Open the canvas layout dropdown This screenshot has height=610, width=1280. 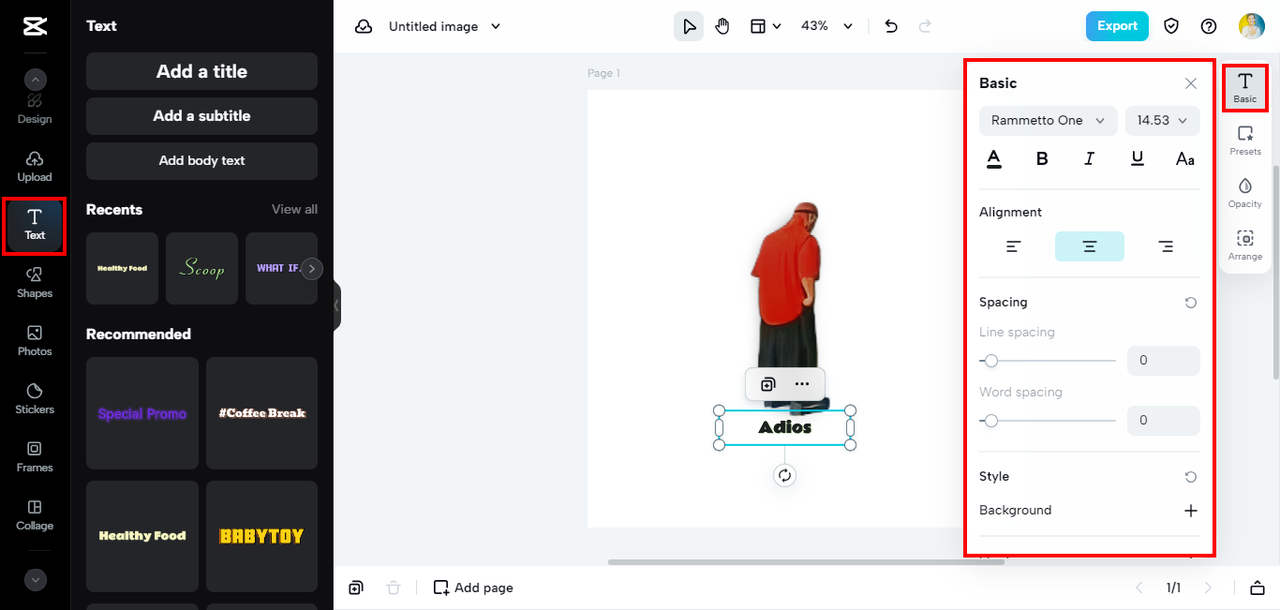[x=766, y=27]
